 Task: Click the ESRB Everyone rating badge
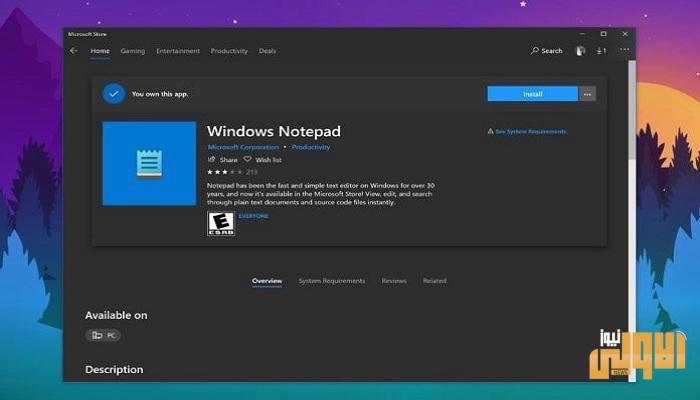tap(220, 223)
